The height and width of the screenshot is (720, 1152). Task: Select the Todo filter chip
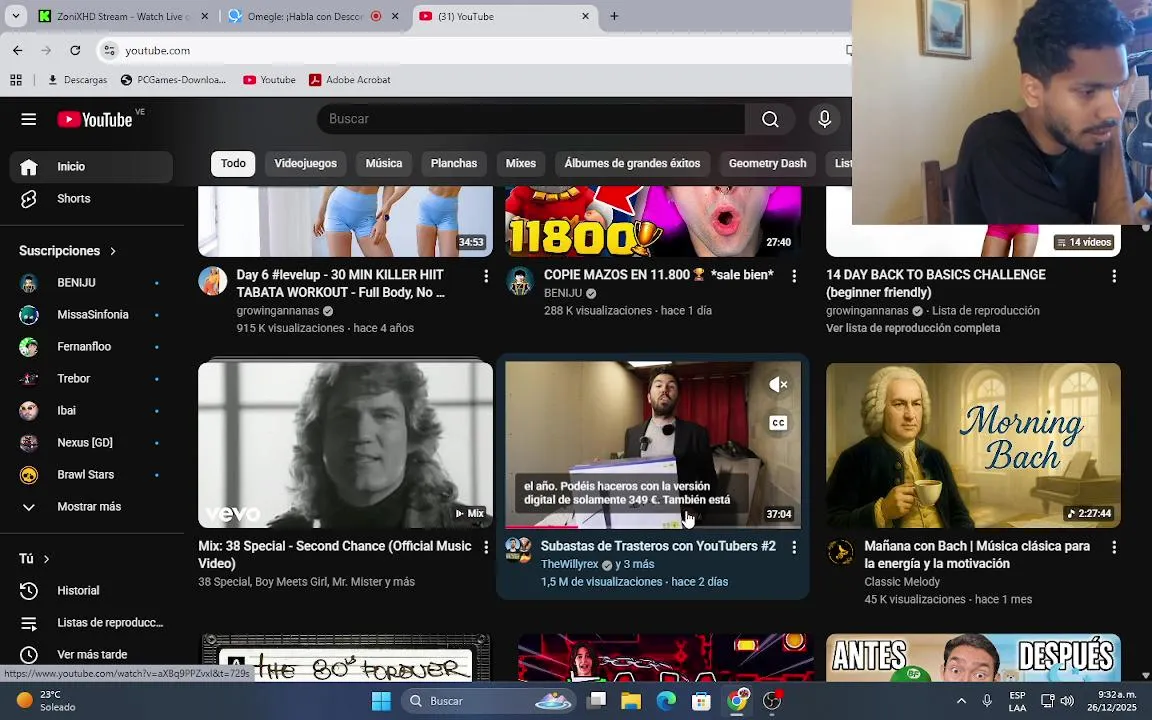pyautogui.click(x=233, y=164)
